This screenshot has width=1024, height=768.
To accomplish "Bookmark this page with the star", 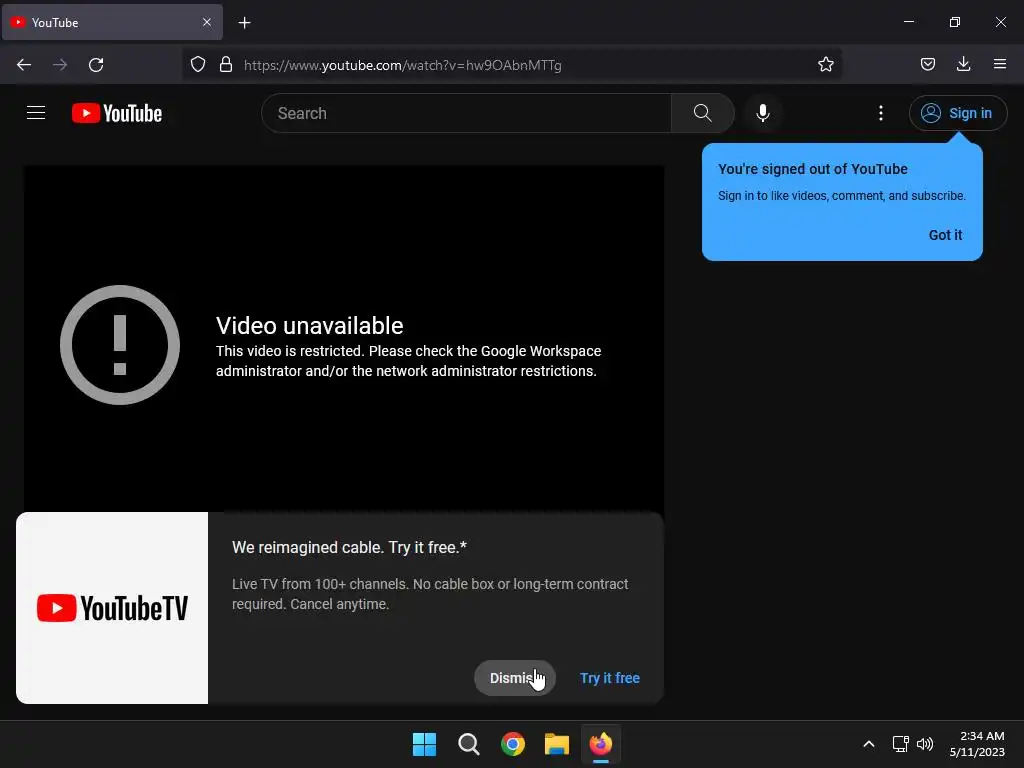I will [x=825, y=65].
